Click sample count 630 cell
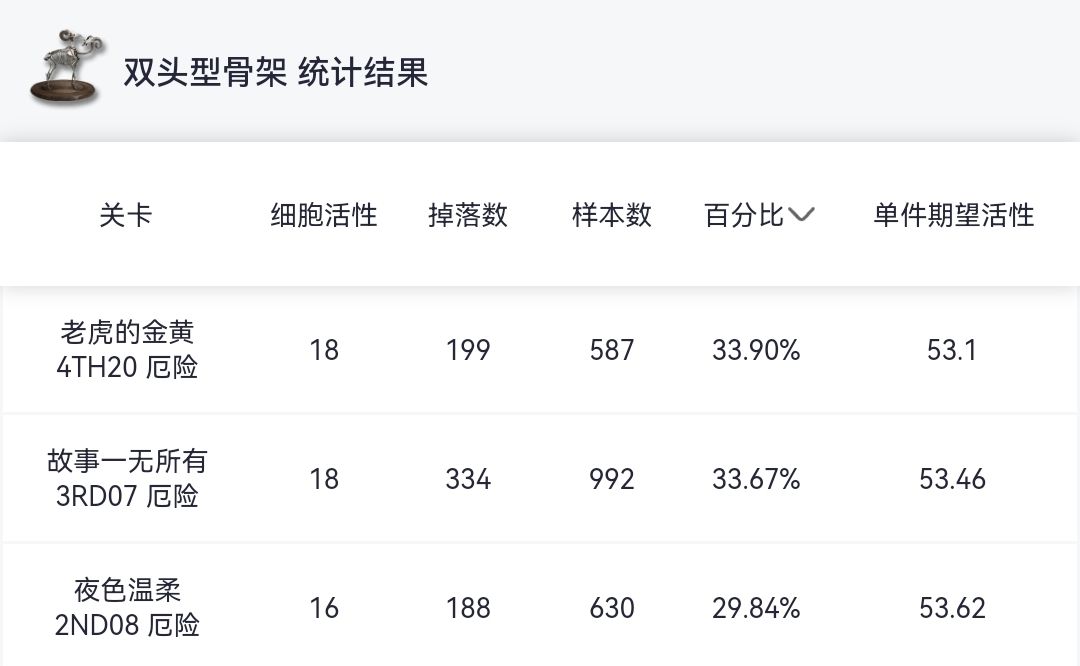The width and height of the screenshot is (1080, 666). [612, 608]
